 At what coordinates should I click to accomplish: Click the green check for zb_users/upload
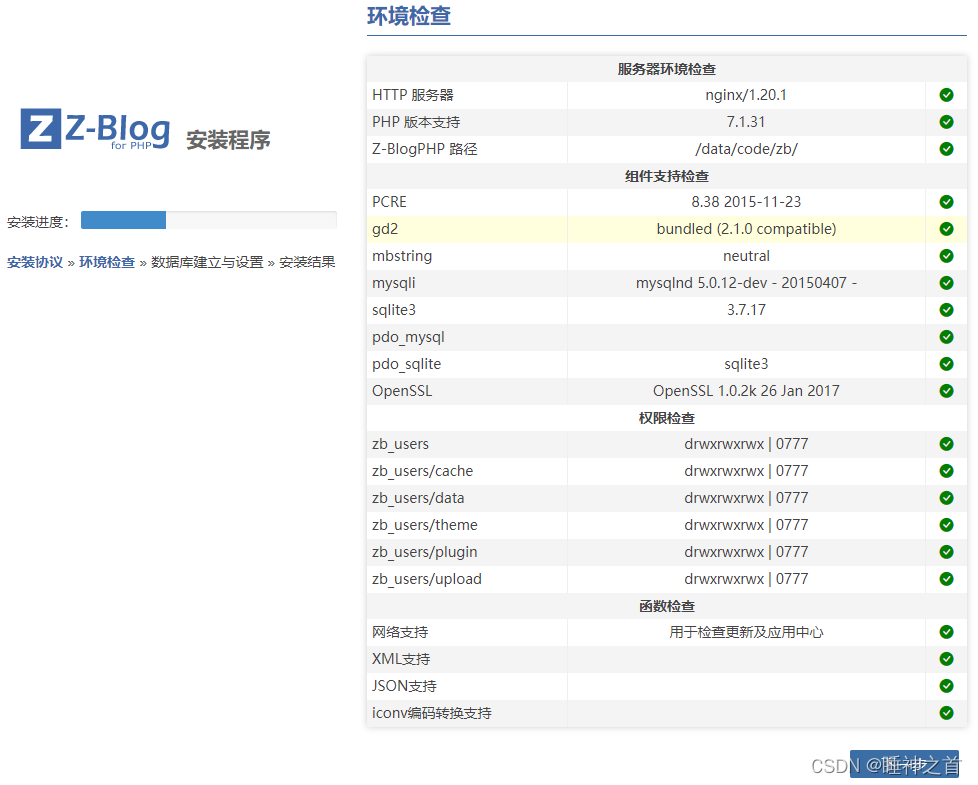[946, 579]
